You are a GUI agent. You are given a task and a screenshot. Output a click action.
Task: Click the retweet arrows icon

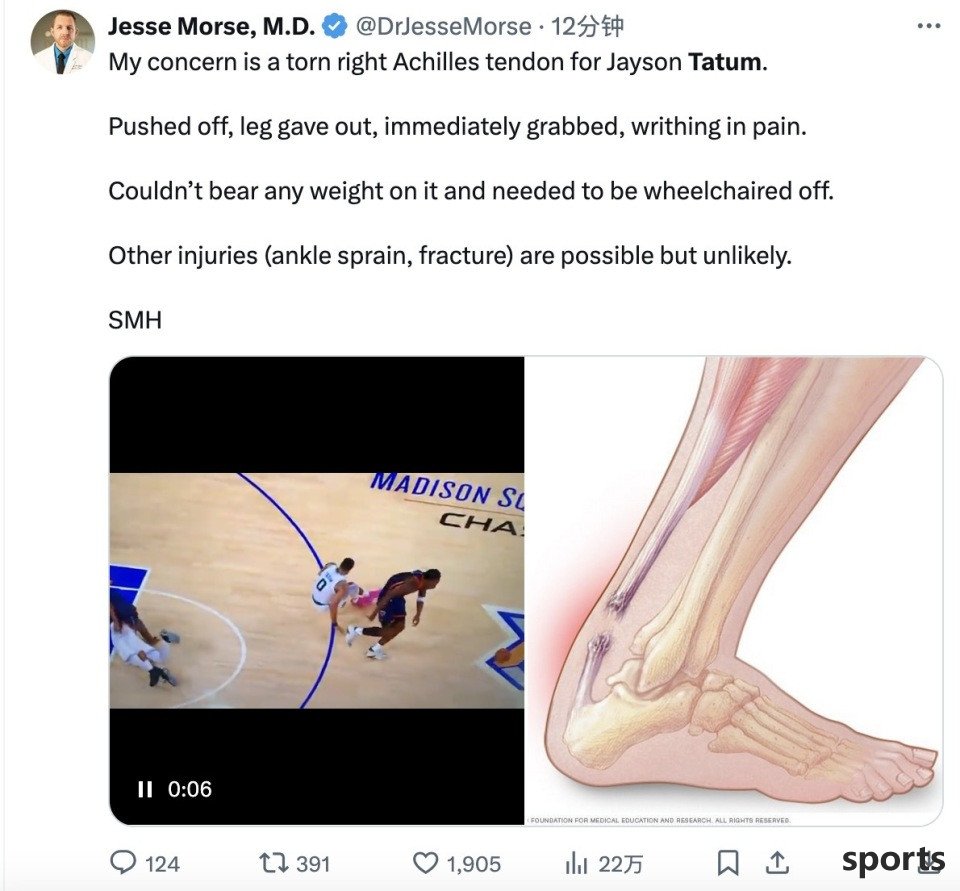click(273, 863)
